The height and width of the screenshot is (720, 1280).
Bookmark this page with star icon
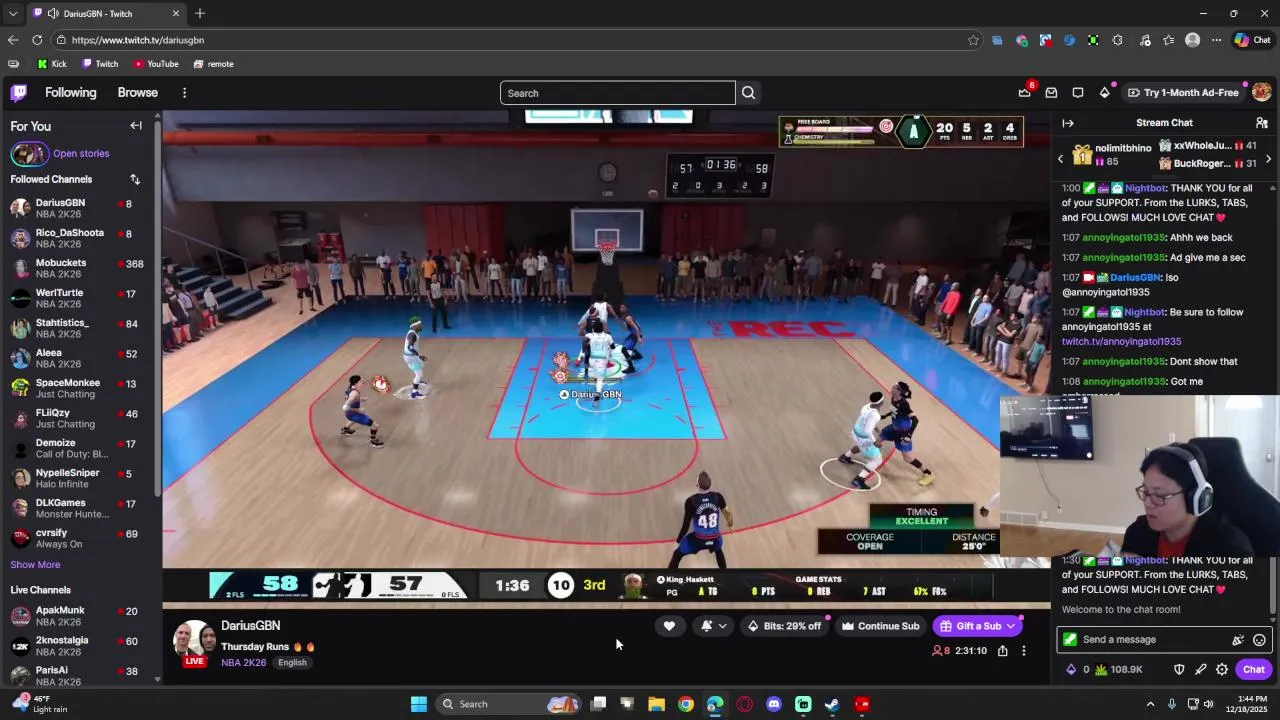tap(973, 40)
